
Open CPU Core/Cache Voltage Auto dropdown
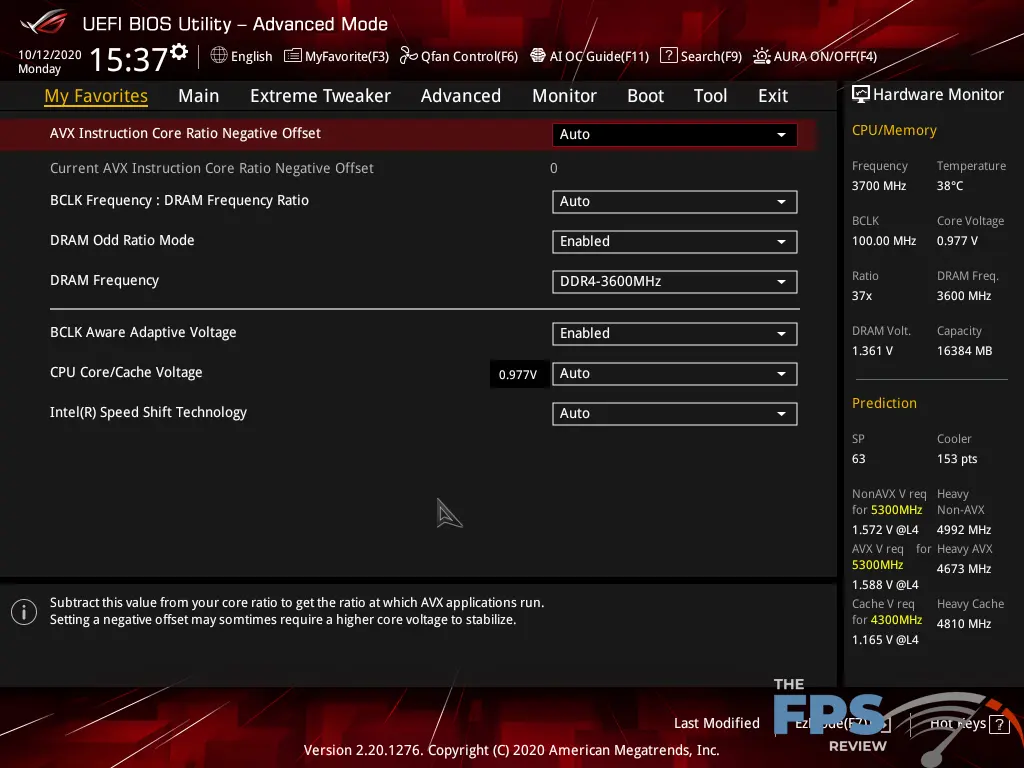674,374
